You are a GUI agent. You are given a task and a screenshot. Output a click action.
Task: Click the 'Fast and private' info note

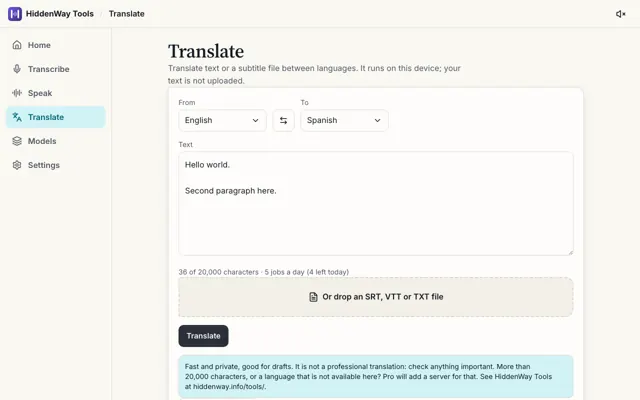click(x=376, y=376)
